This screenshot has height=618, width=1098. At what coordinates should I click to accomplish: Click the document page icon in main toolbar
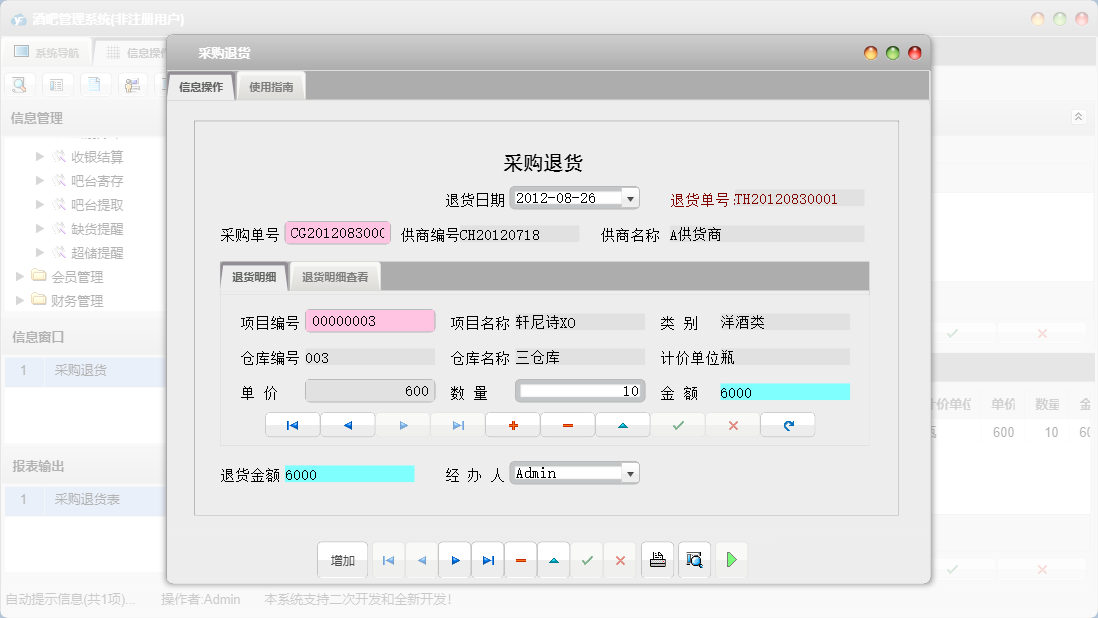(x=95, y=85)
